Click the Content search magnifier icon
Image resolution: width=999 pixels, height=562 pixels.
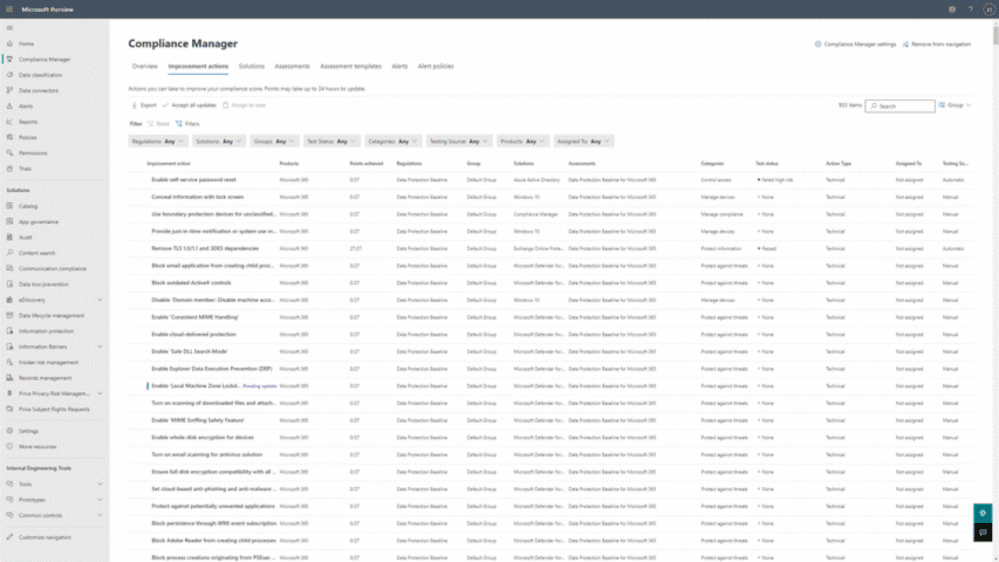tap(10, 253)
